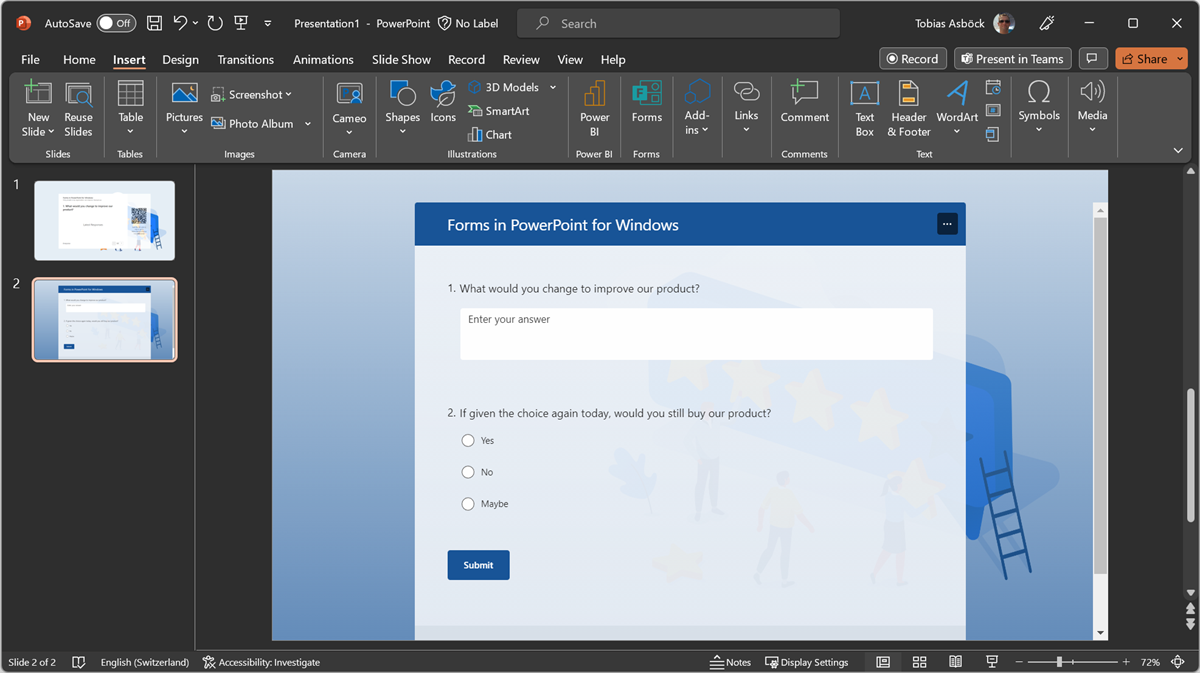1200x673 pixels.
Task: Add a Header & Footer
Action: [907, 108]
